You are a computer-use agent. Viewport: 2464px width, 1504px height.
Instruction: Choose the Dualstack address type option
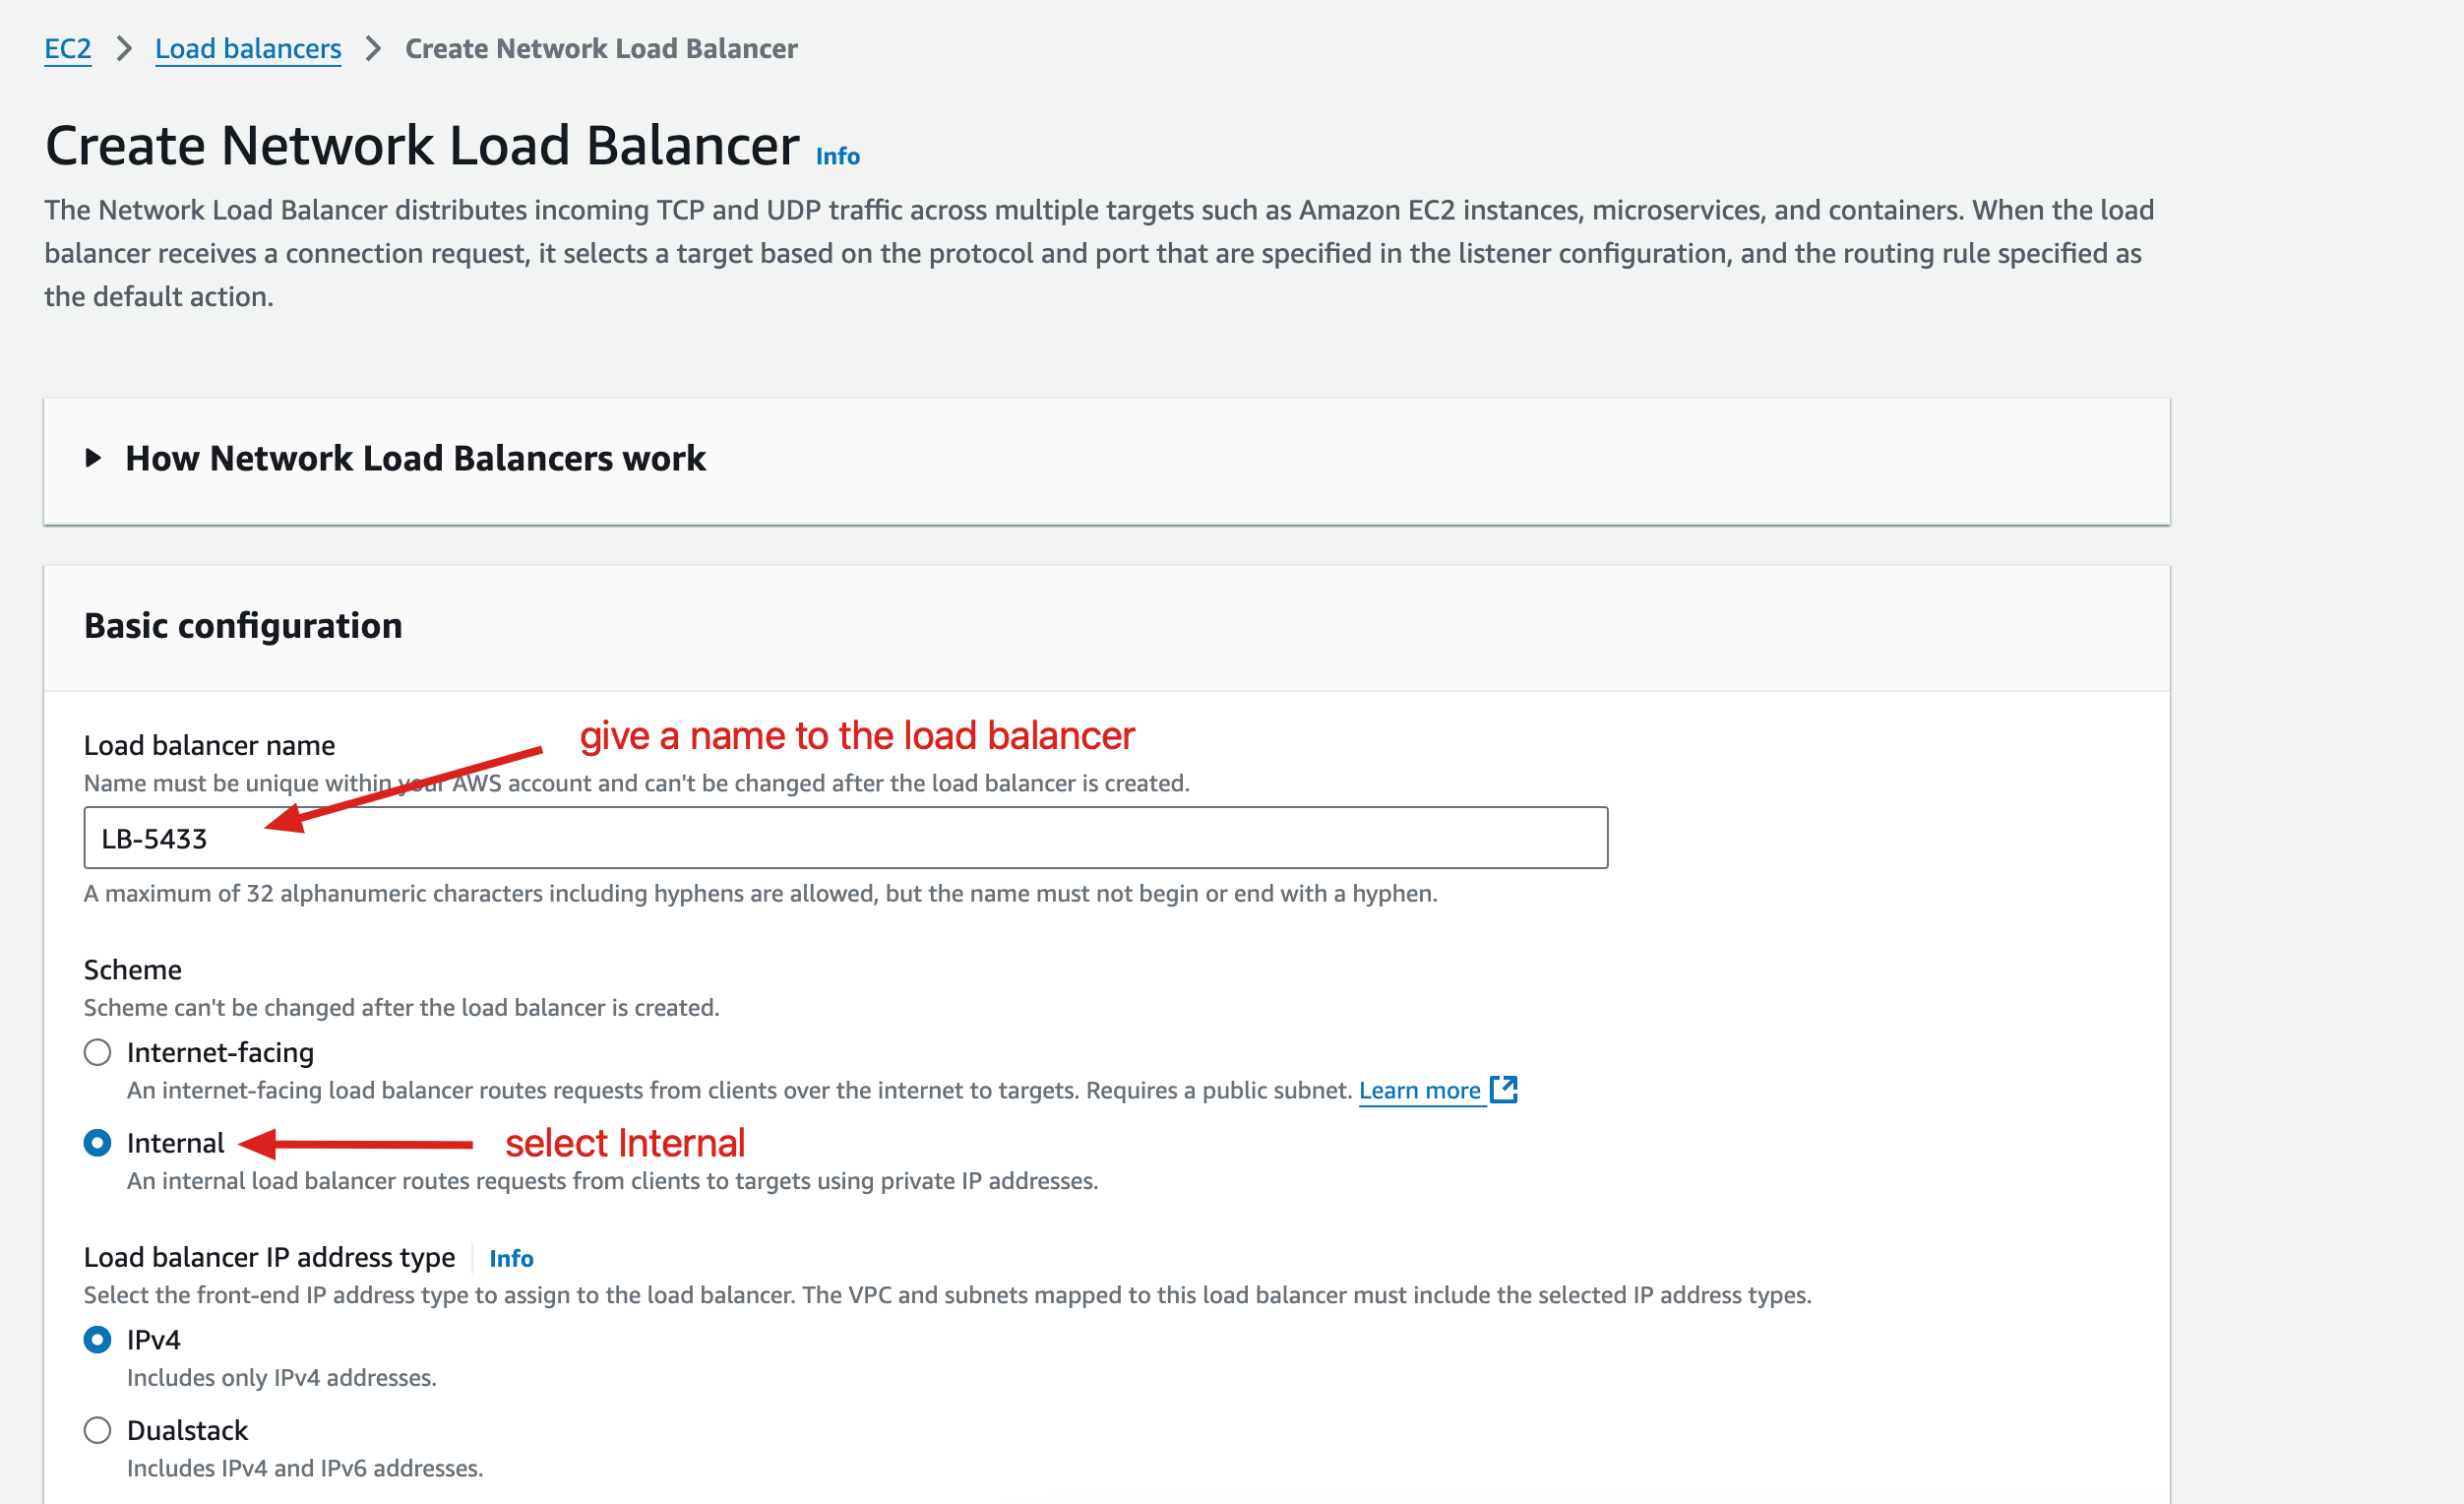coord(97,1430)
